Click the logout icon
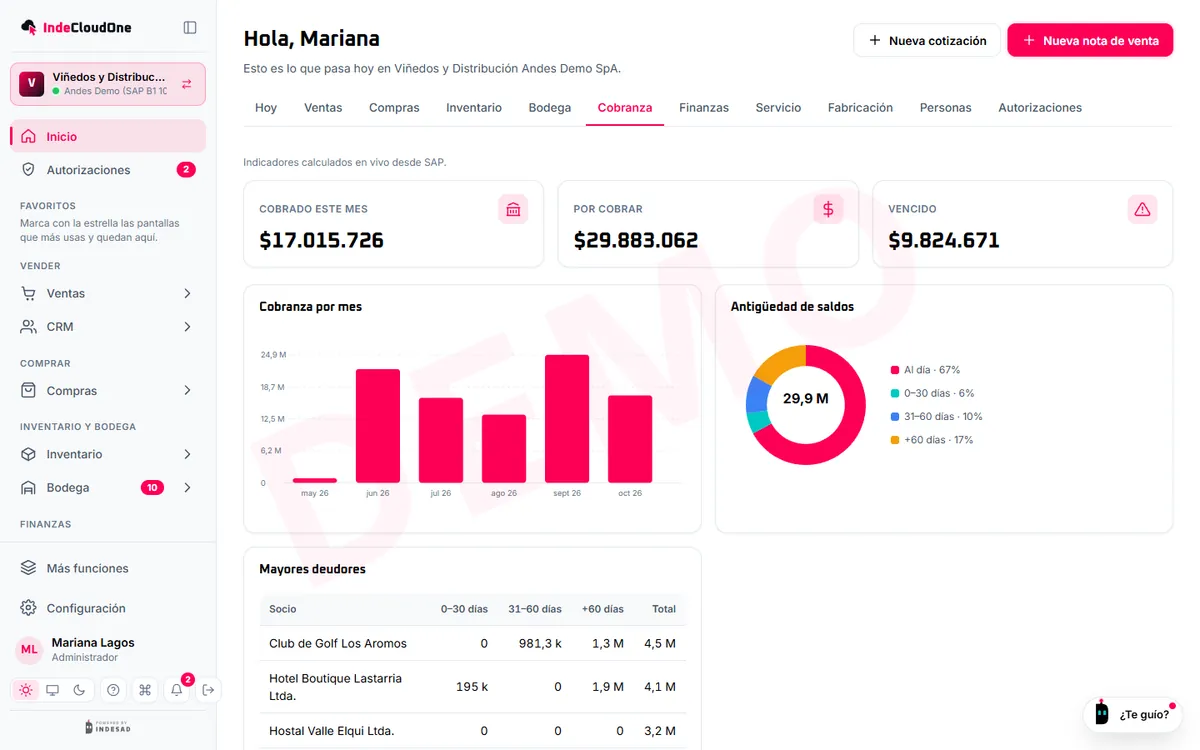The height and width of the screenshot is (750, 1200). [x=208, y=690]
